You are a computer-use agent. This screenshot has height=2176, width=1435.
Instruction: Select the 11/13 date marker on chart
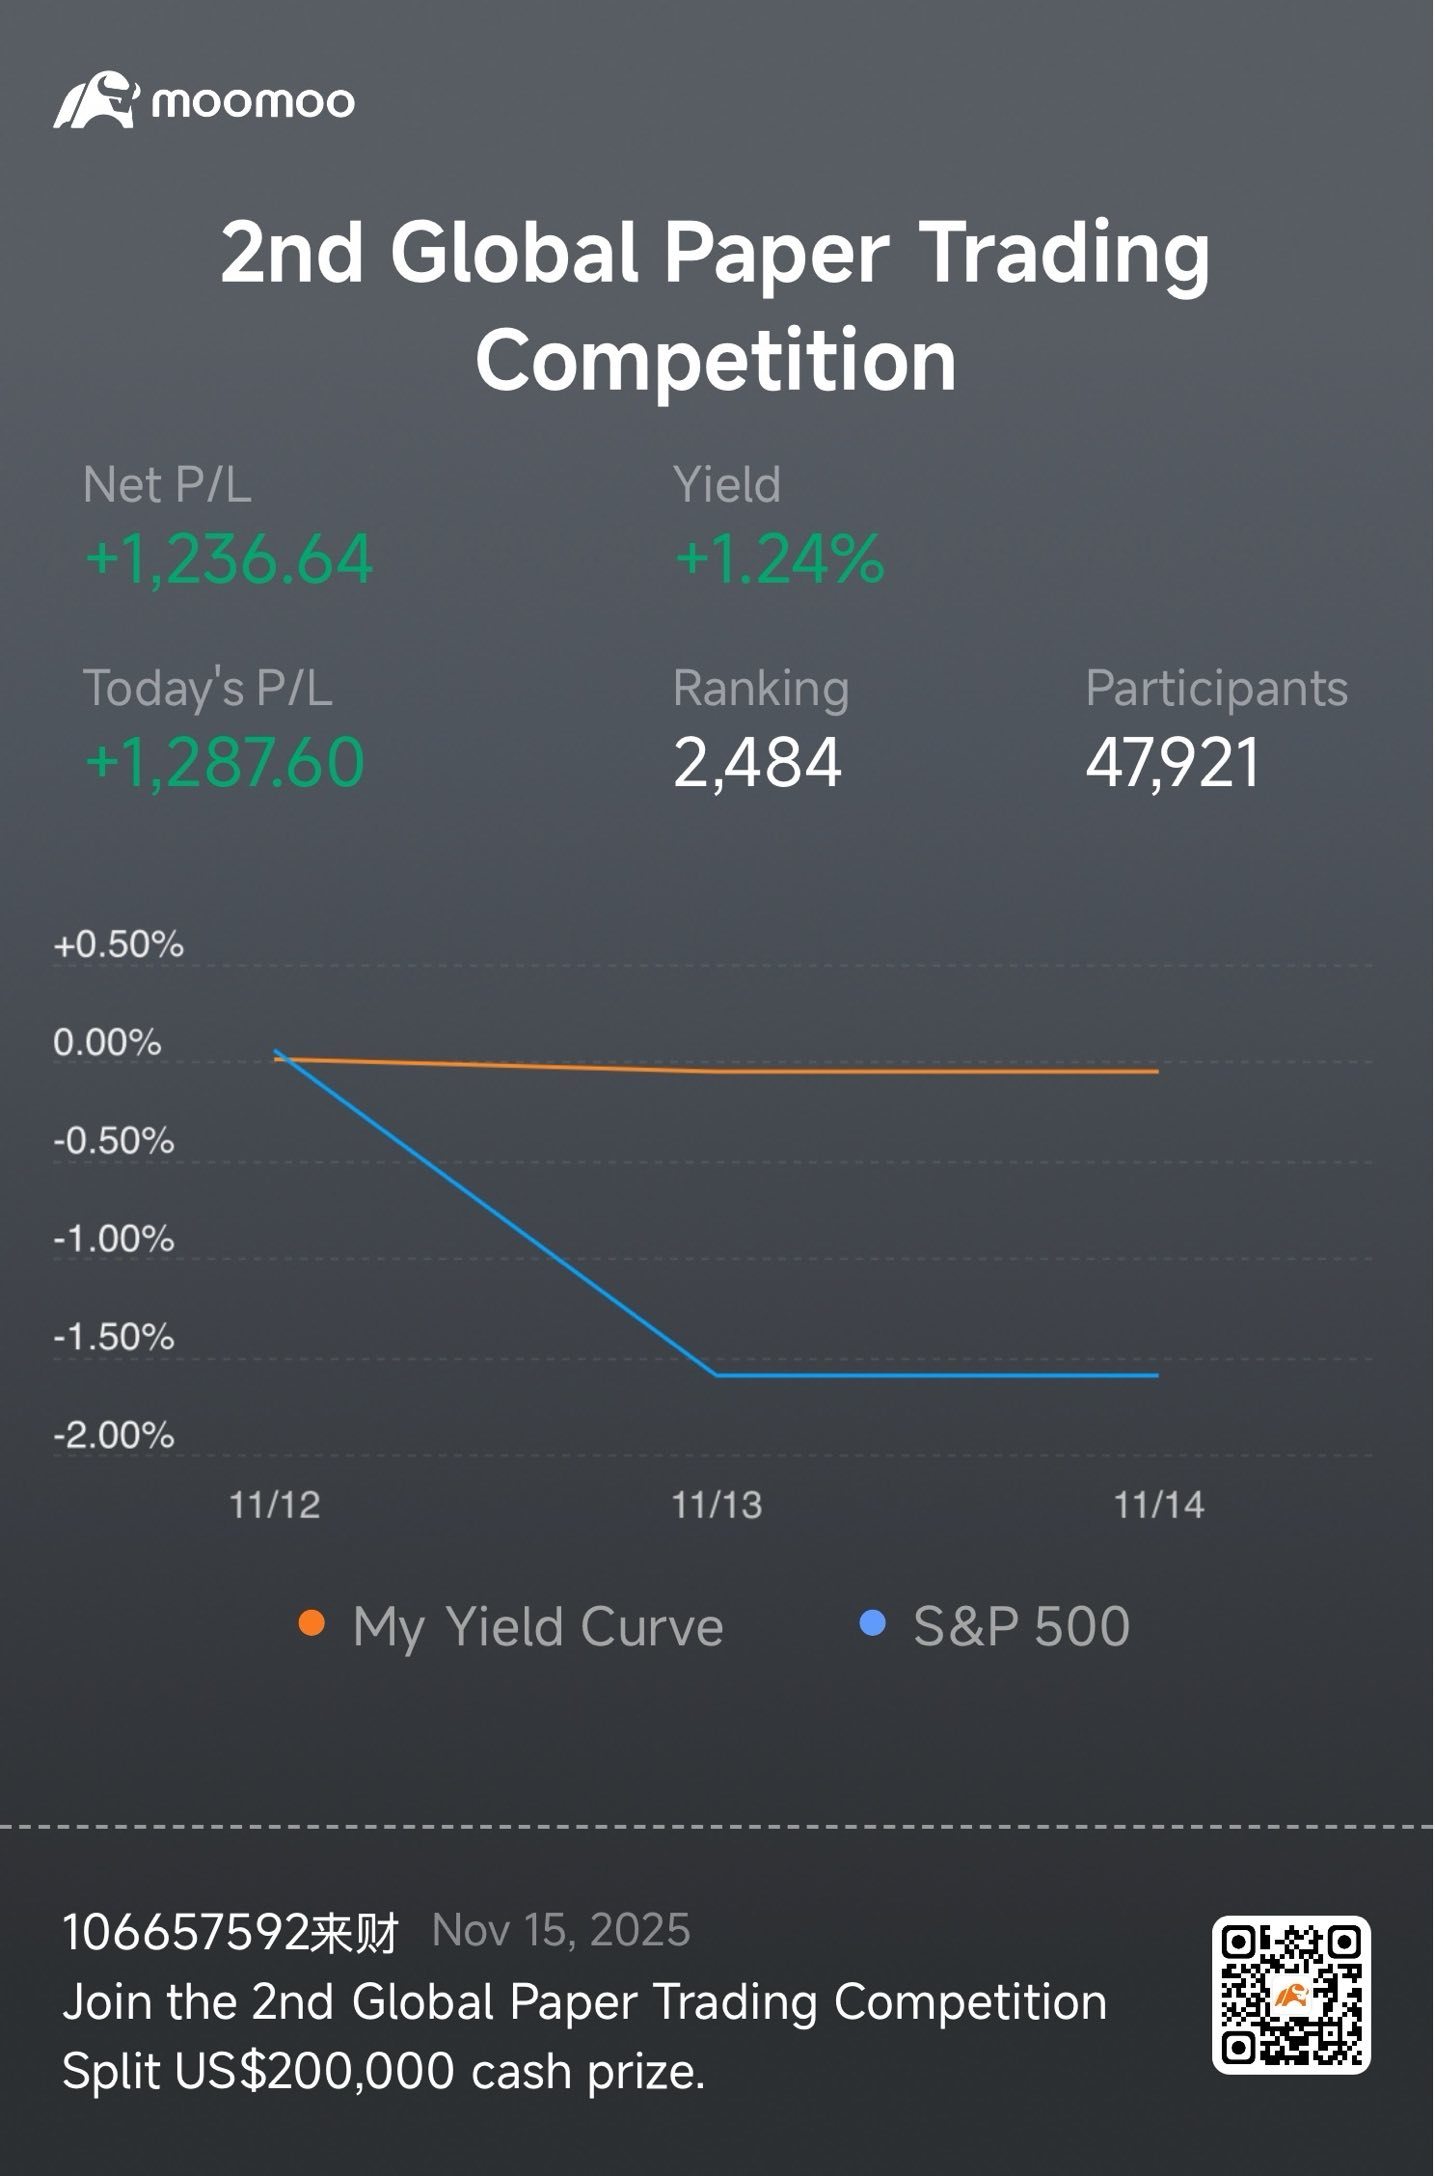[x=717, y=1505]
